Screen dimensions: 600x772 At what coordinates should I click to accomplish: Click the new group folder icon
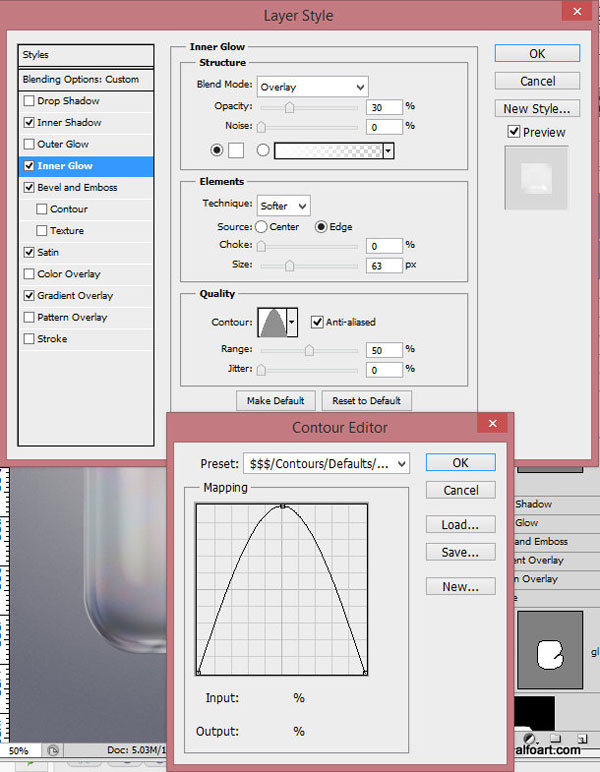point(556,738)
